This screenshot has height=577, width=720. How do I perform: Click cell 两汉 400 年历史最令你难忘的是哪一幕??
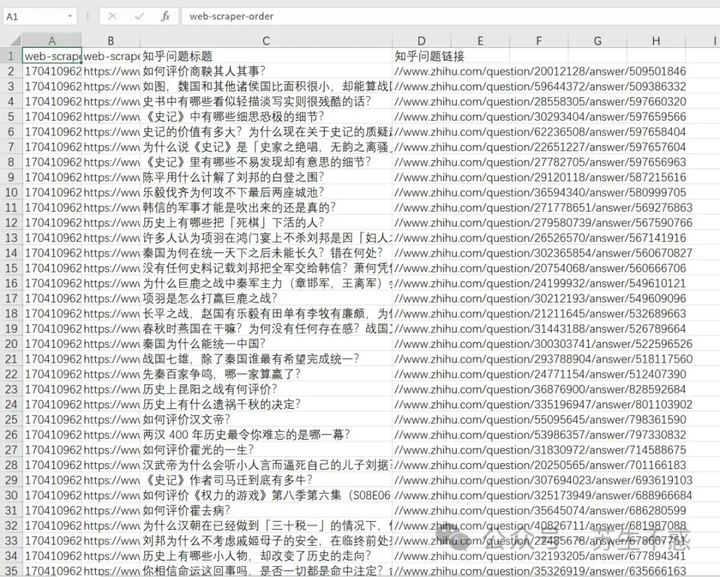(x=266, y=435)
